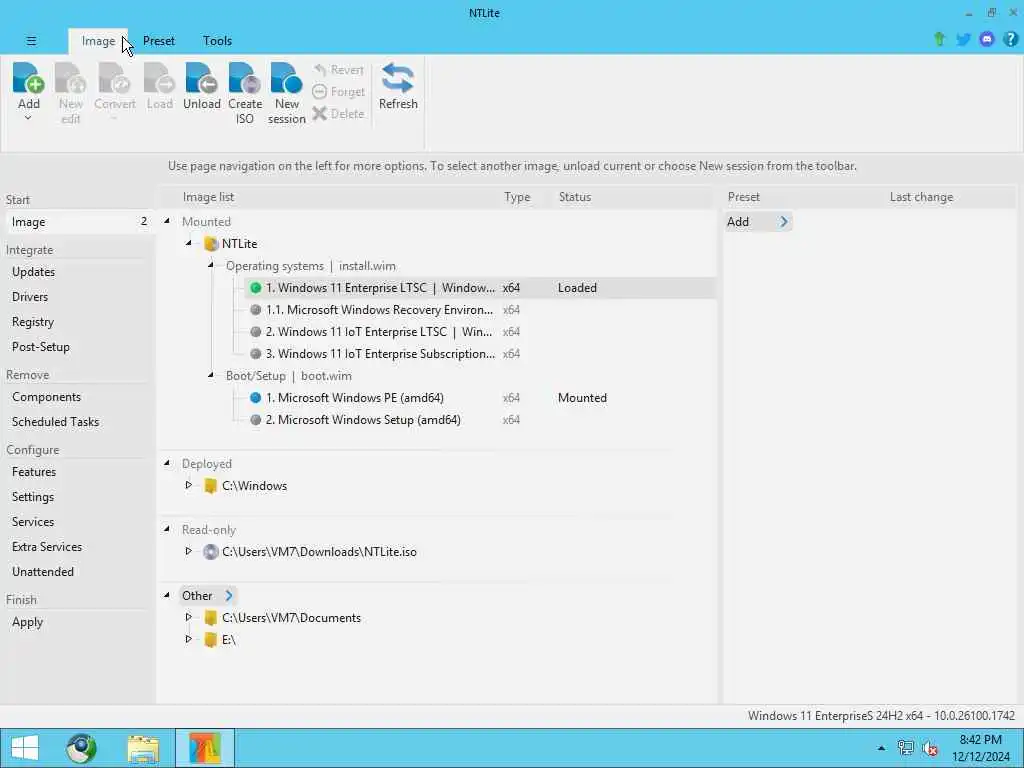Open File Explorer from taskbar
1024x768 pixels.
[143, 748]
